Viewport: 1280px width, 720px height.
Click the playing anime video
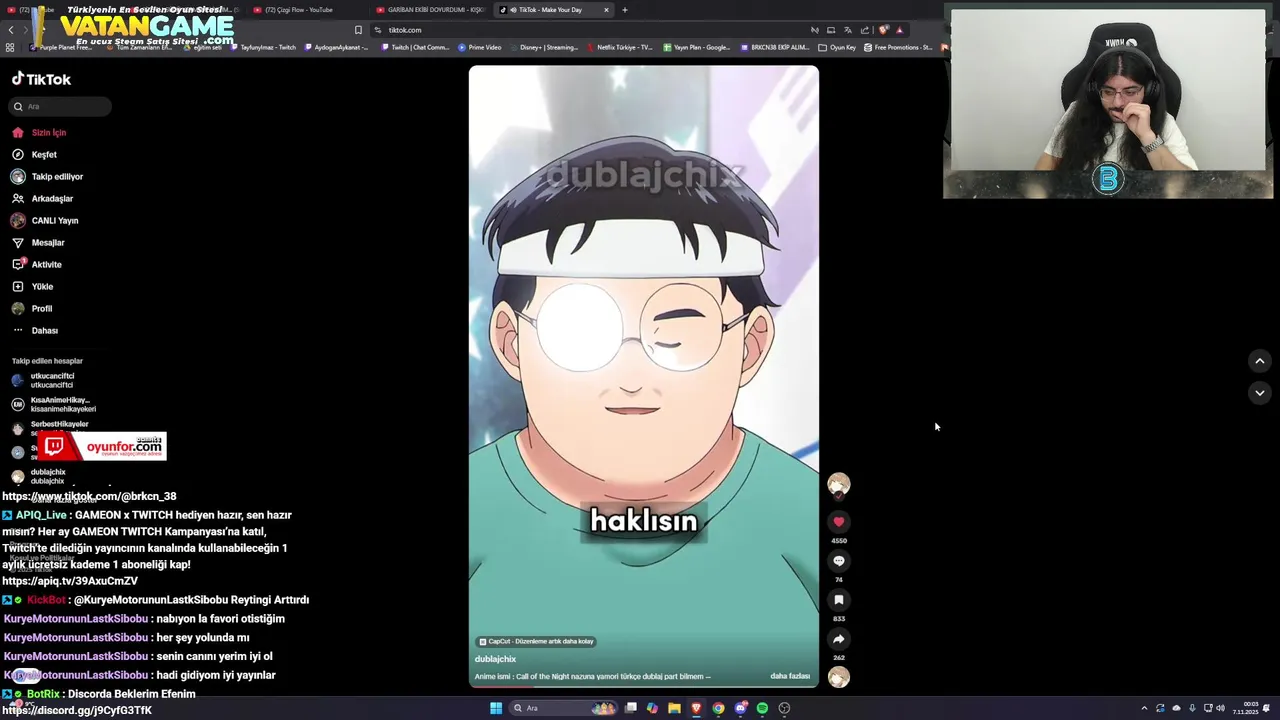pyautogui.click(x=644, y=376)
